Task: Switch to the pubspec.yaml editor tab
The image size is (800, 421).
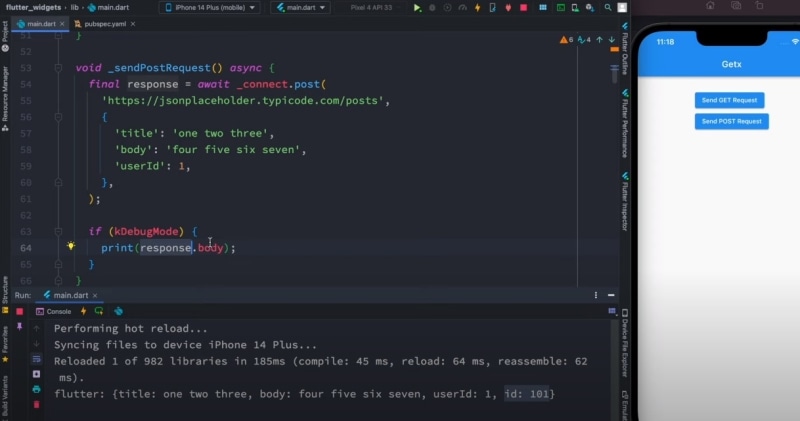Action: [x=98, y=22]
